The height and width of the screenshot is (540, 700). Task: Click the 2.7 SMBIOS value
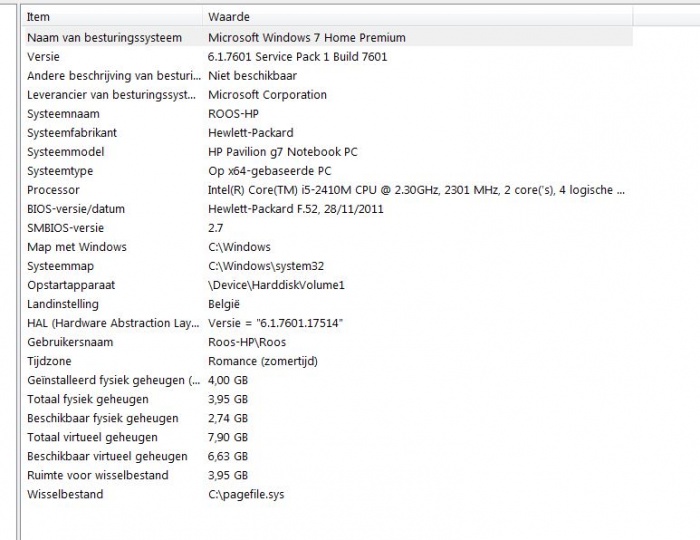click(215, 228)
